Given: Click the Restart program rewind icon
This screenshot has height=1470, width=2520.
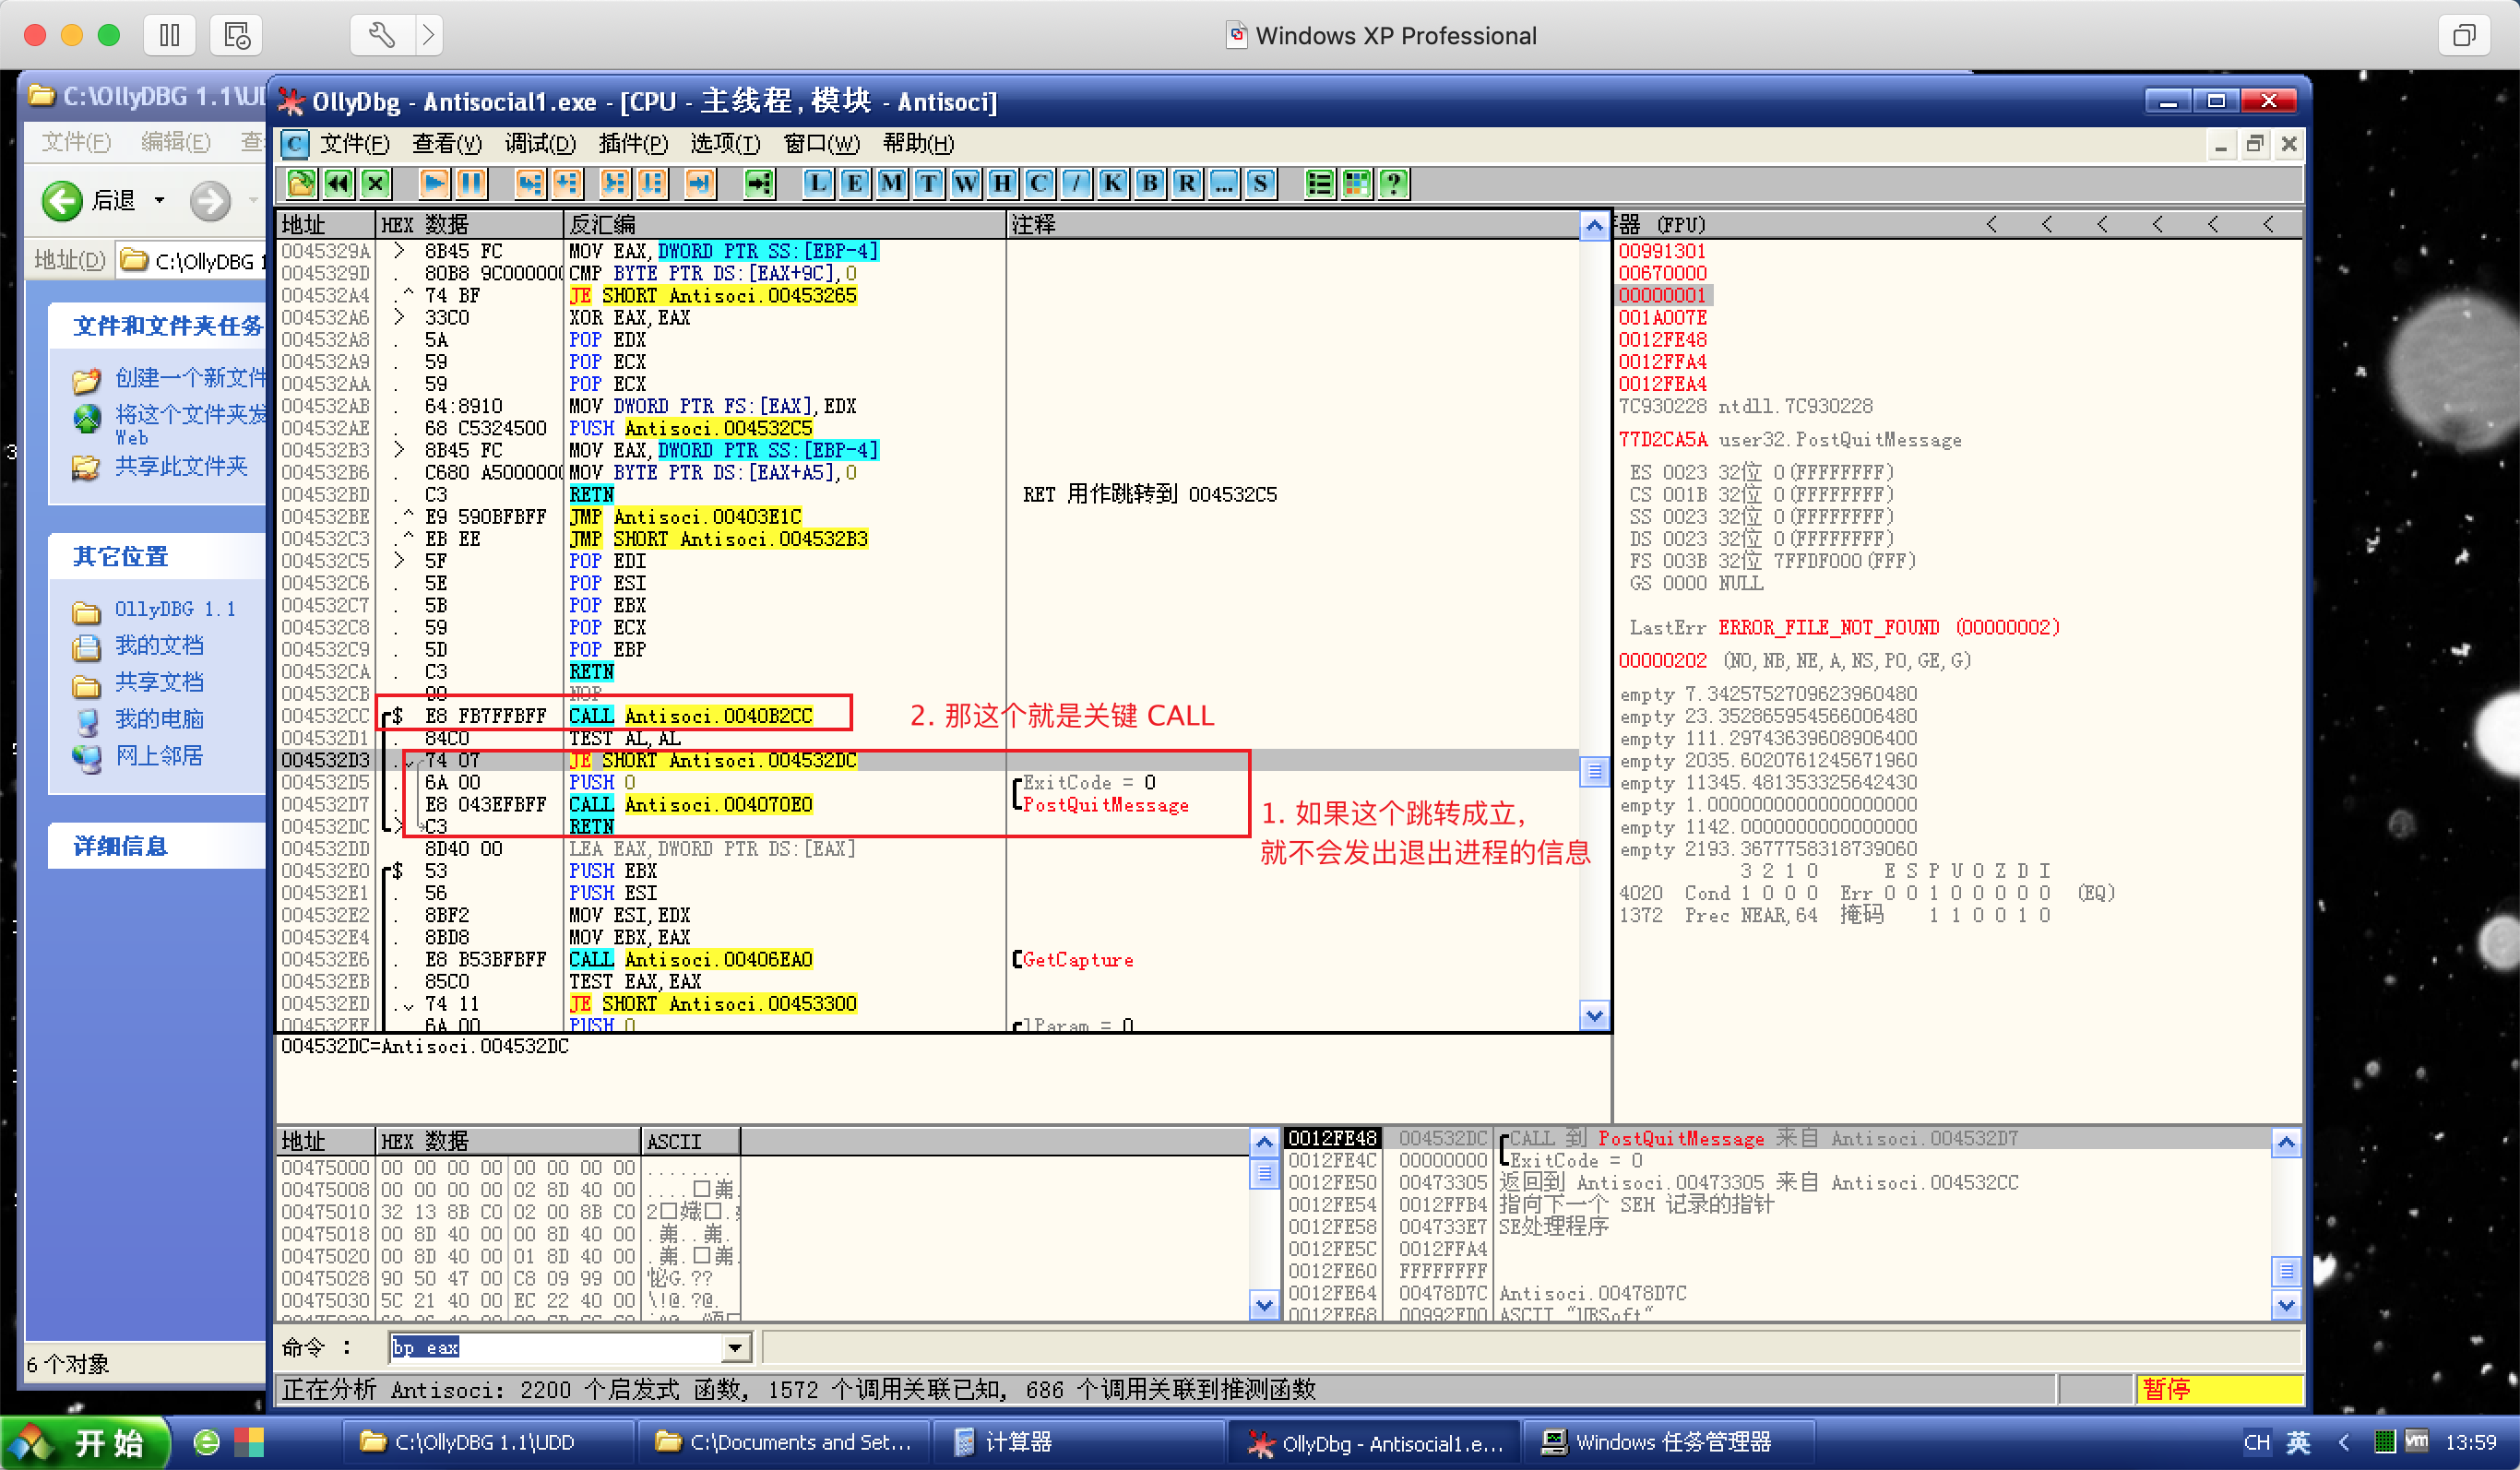Looking at the screenshot, I should pyautogui.click(x=338, y=183).
